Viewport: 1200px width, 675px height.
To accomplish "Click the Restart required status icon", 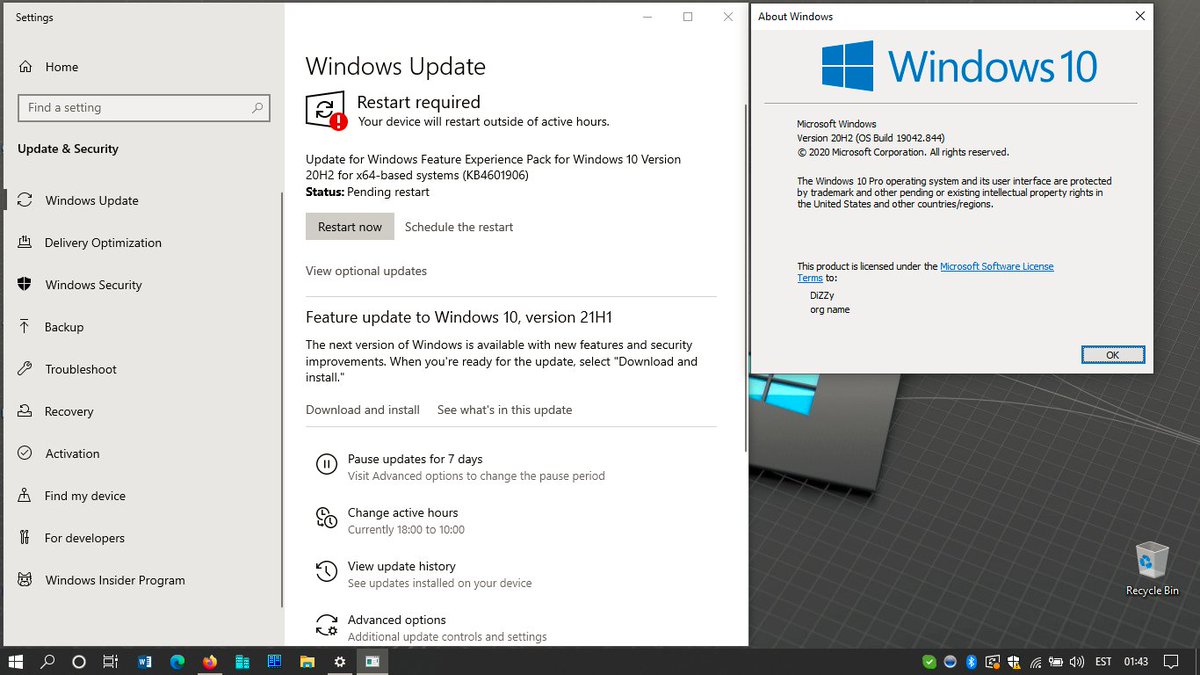I will 326,112.
